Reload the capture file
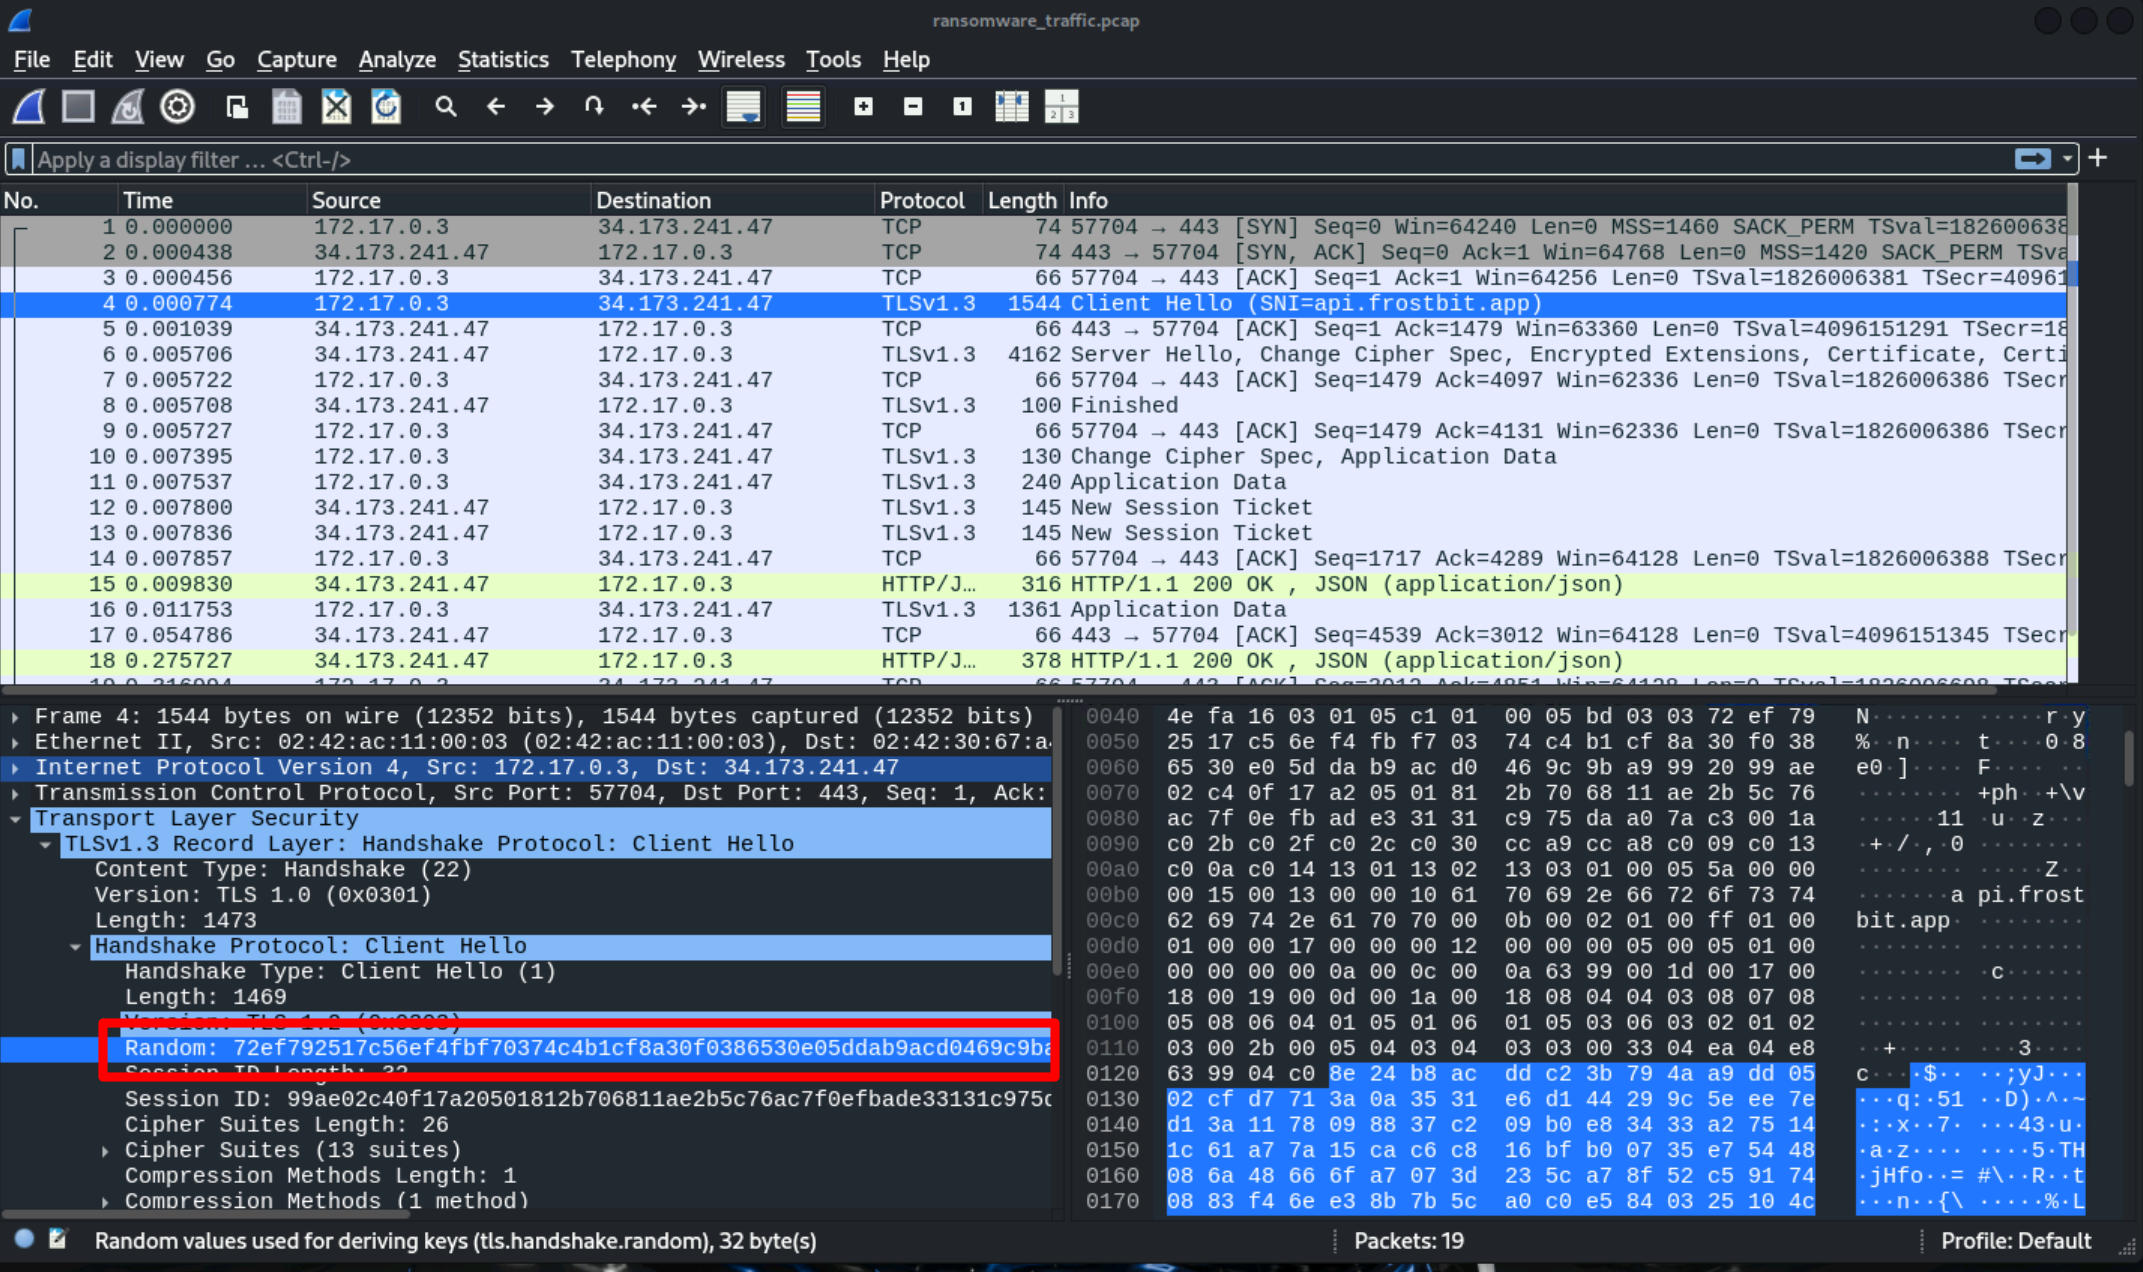The height and width of the screenshot is (1272, 2143). (x=386, y=106)
